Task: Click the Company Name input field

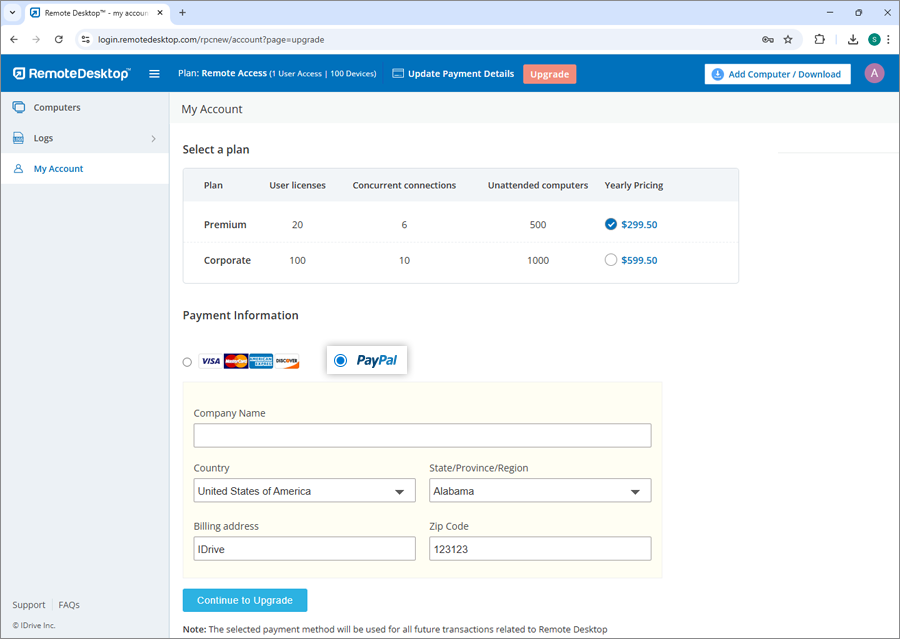Action: (x=422, y=435)
